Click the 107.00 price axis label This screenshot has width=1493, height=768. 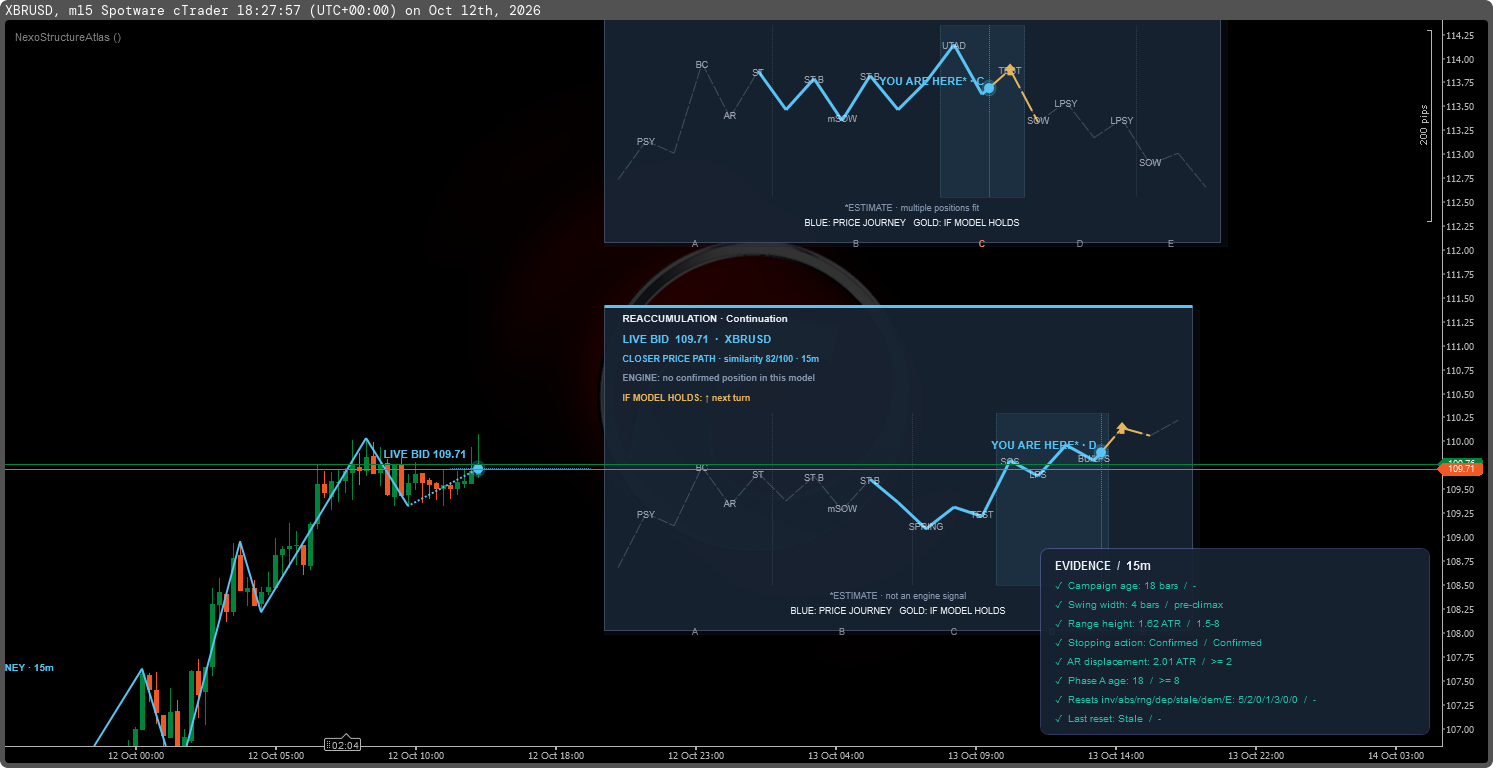[1461, 730]
